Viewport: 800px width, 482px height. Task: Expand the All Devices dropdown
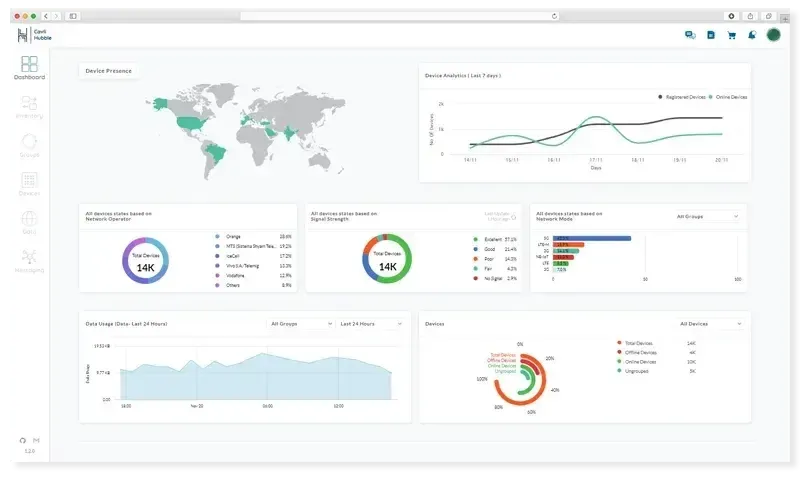coord(710,324)
